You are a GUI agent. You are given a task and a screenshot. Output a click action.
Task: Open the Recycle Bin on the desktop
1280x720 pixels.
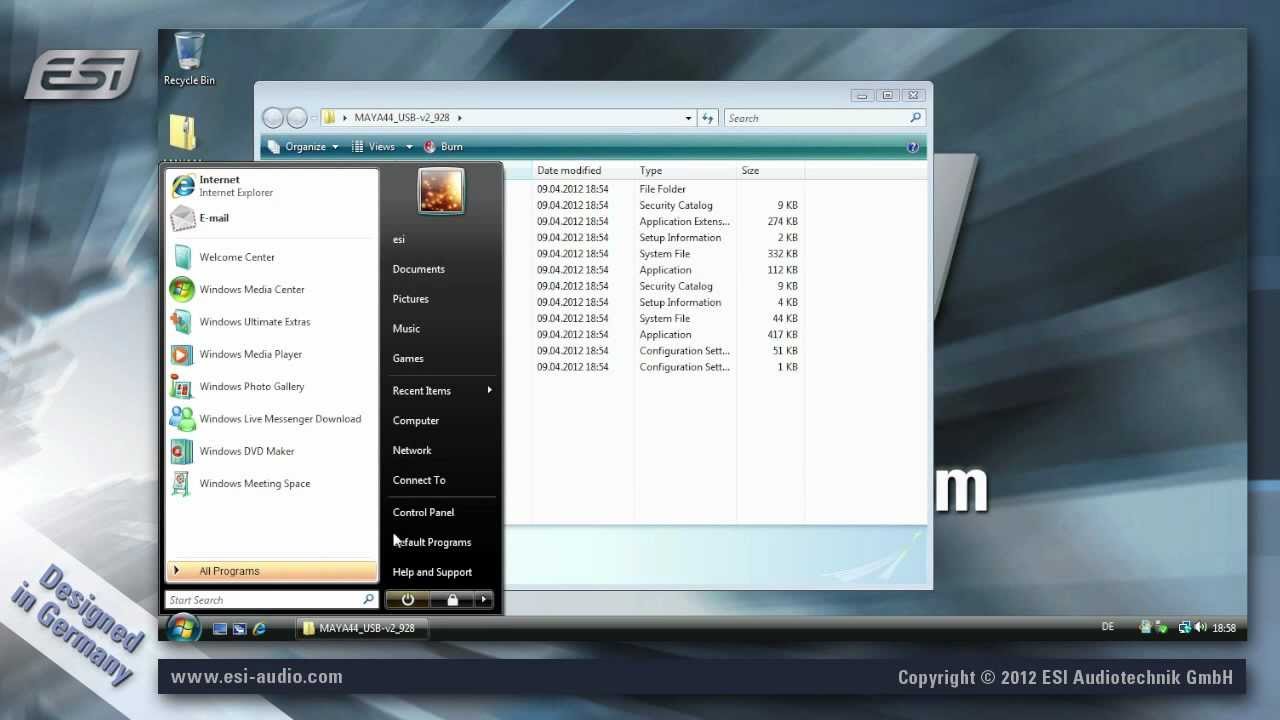click(x=189, y=58)
